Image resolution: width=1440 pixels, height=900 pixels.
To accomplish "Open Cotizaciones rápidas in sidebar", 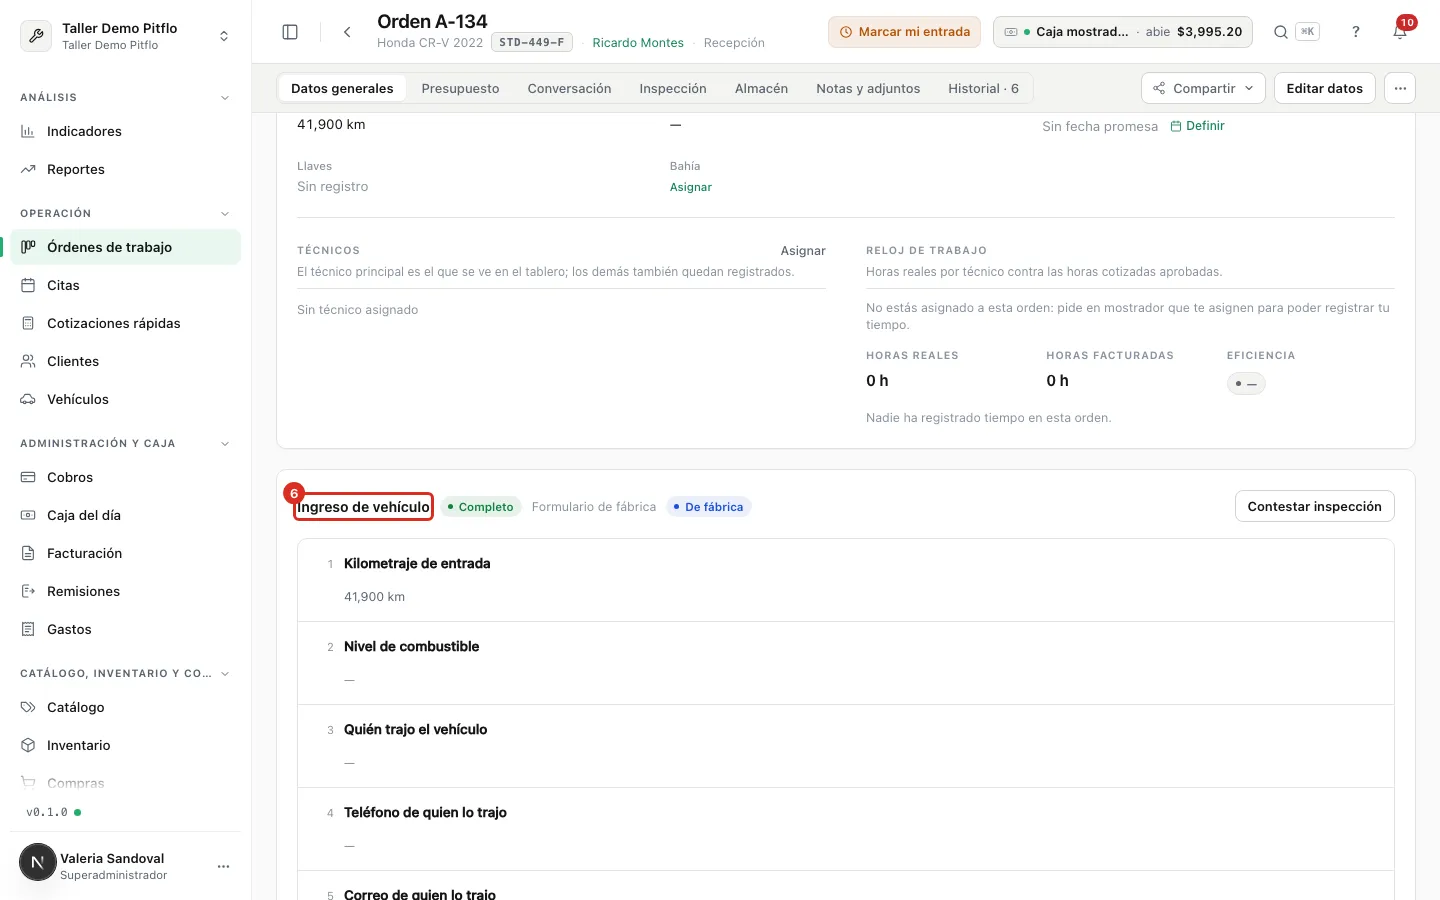I will coord(127,323).
